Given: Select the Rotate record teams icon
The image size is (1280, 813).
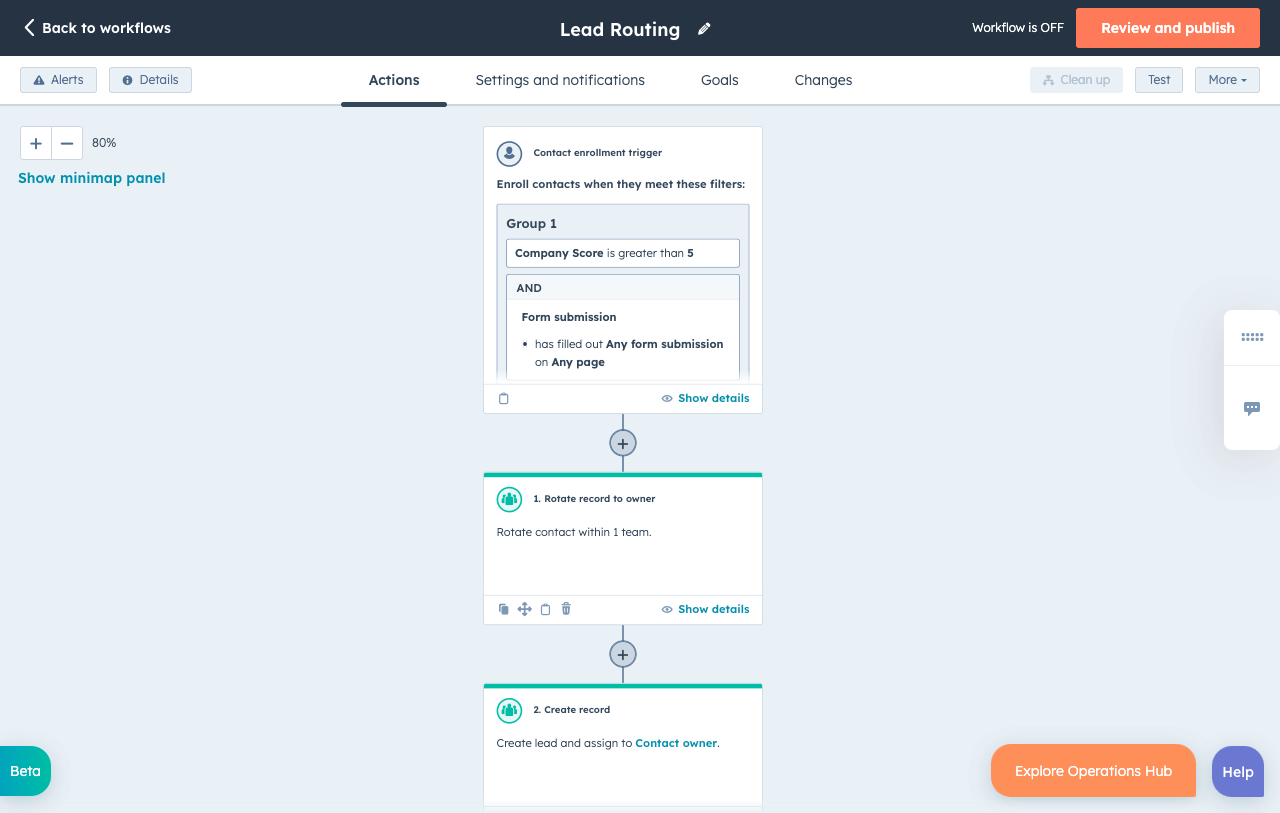Looking at the screenshot, I should coord(509,499).
